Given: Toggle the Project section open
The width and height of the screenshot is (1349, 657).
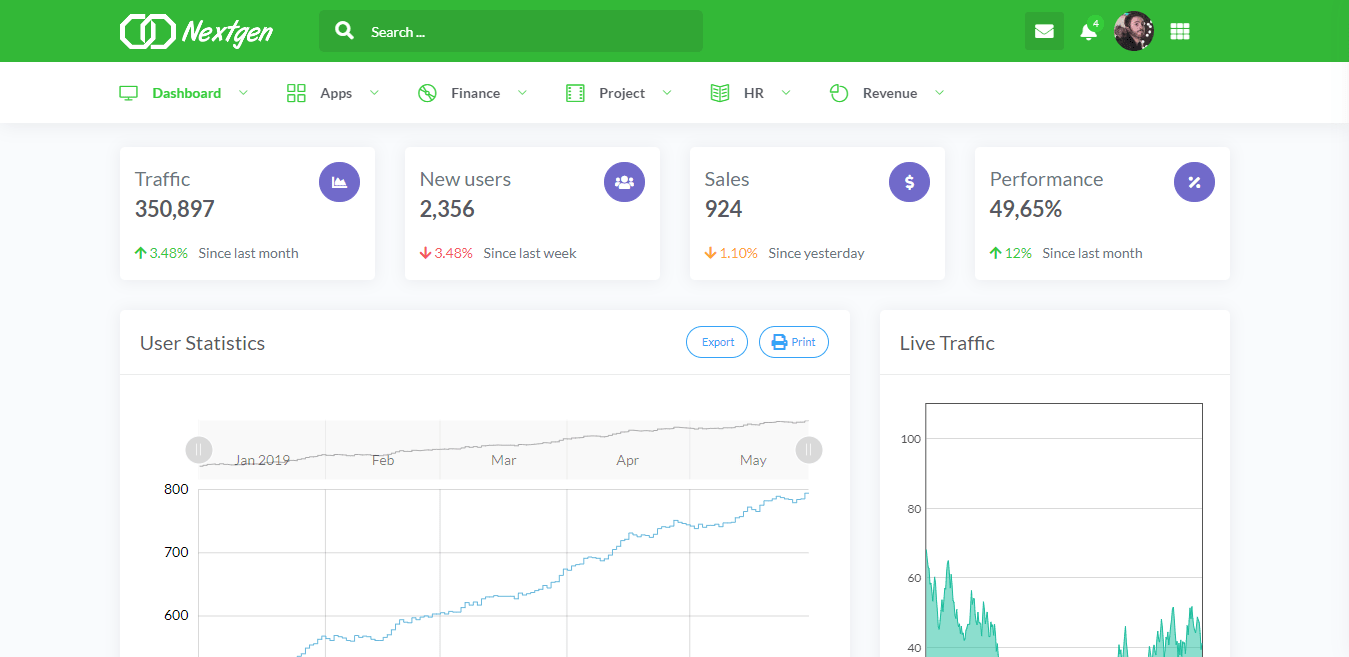Looking at the screenshot, I should click(x=668, y=92).
